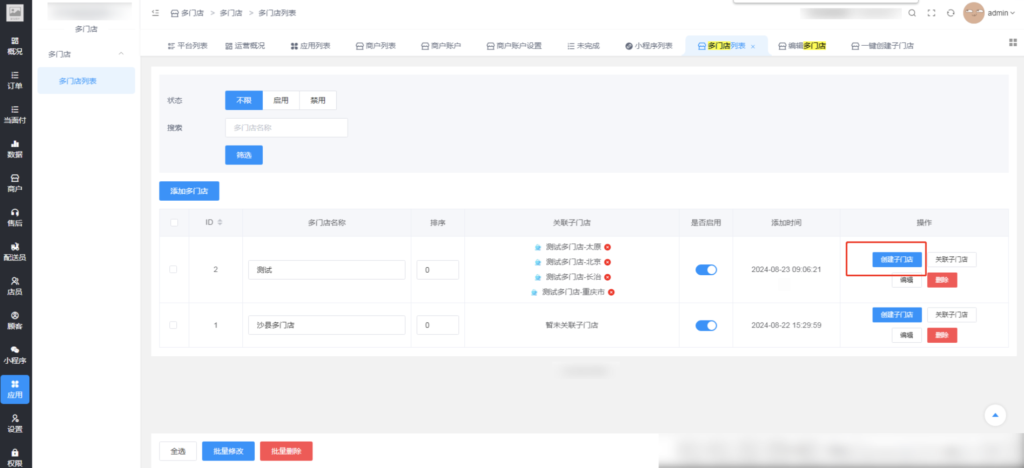Click 全选 button at the bottom
The image size is (1024, 468).
coord(178,451)
